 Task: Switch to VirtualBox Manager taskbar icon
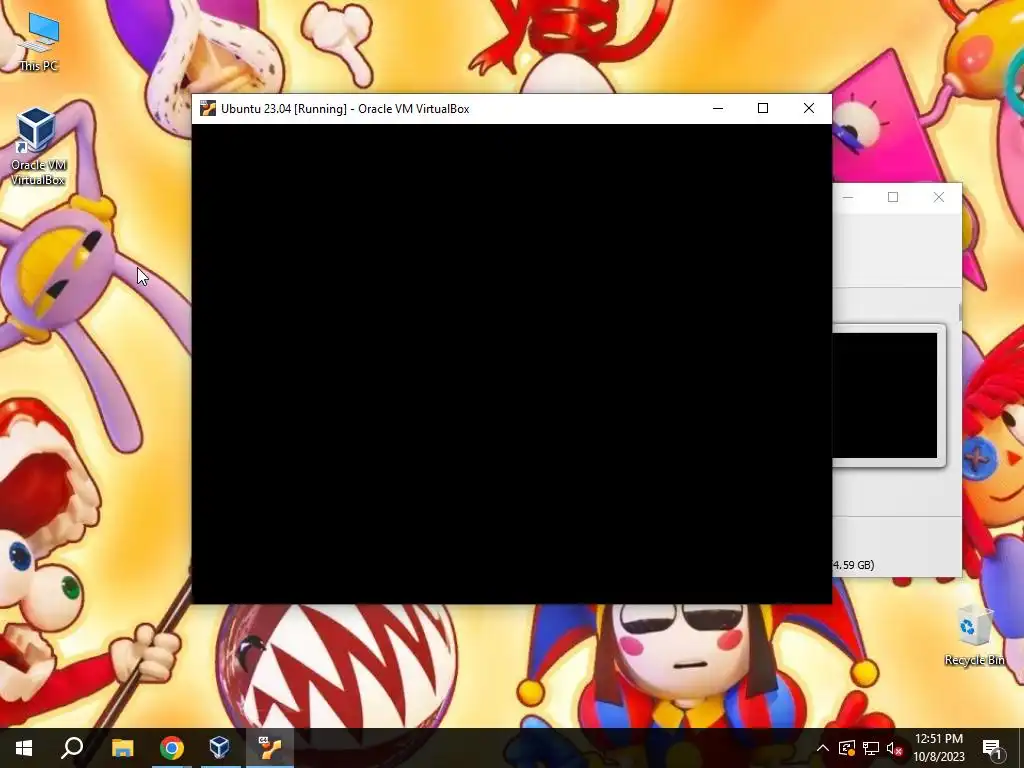pos(220,748)
